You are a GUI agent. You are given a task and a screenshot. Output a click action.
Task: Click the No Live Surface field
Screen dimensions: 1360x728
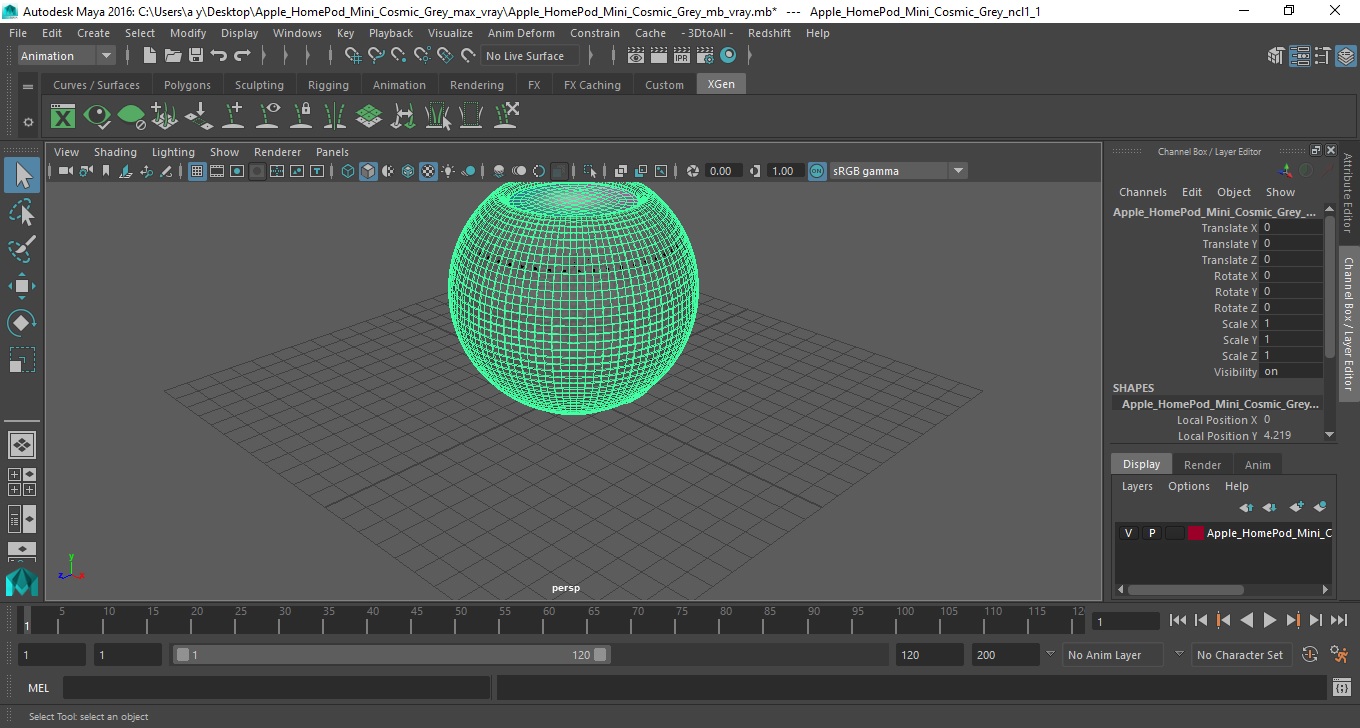pyautogui.click(x=530, y=56)
